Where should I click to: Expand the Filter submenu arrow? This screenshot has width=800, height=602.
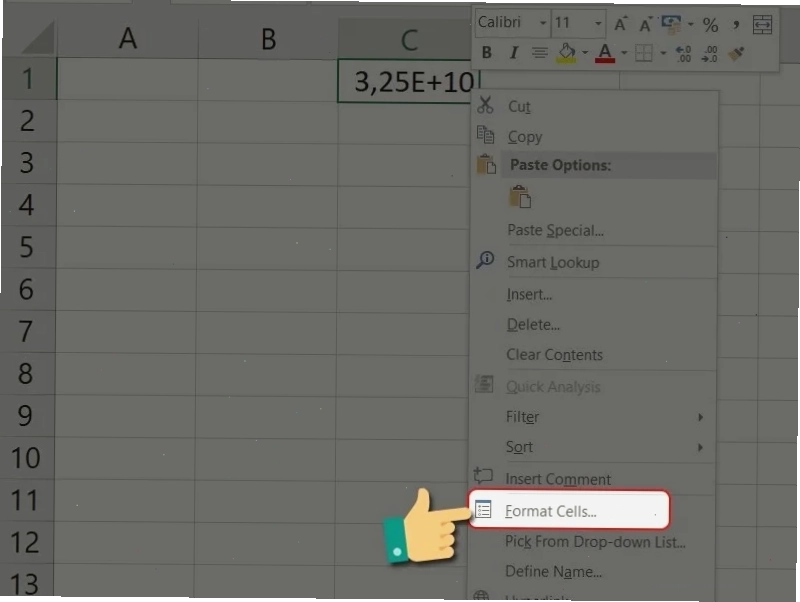click(x=701, y=417)
